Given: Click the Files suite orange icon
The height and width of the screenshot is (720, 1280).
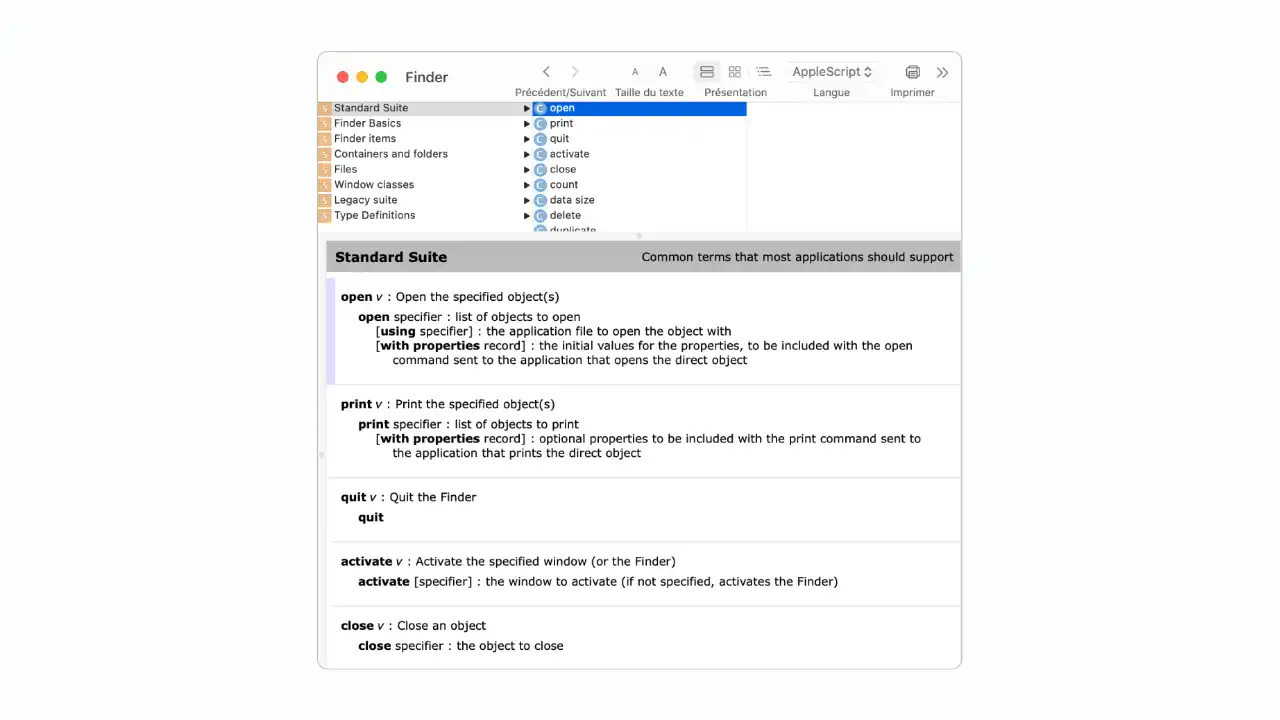Looking at the screenshot, I should coord(324,169).
